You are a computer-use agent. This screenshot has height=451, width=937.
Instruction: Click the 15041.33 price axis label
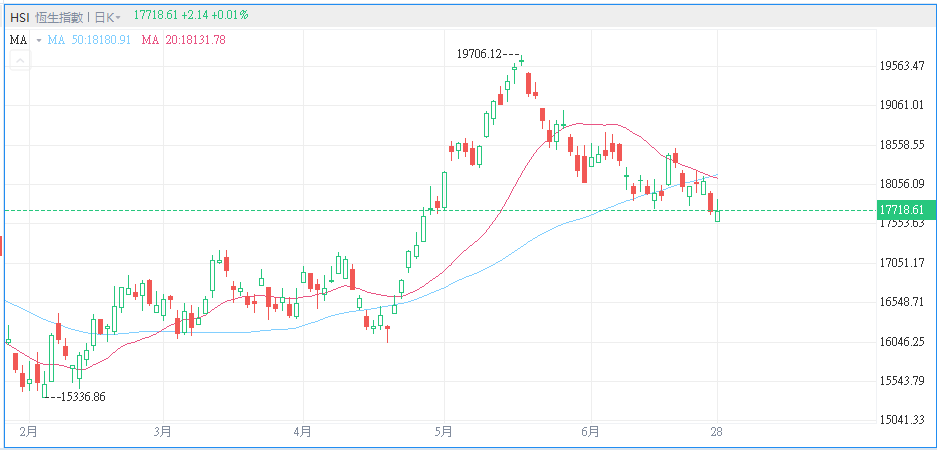point(902,419)
